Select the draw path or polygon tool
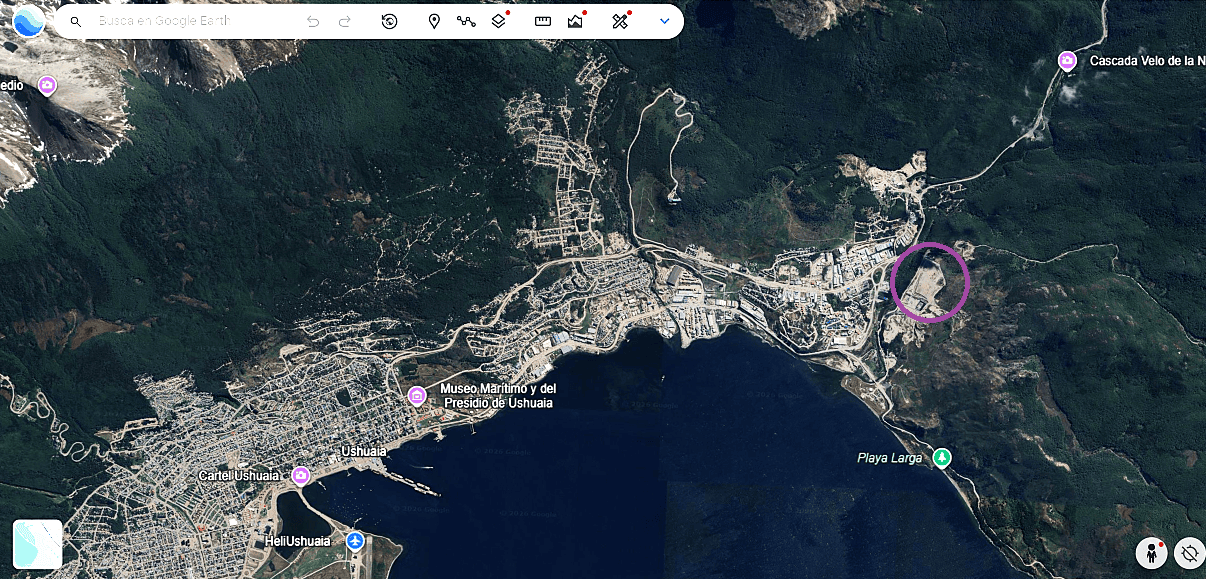Screen dimensions: 1206x579 click(466, 21)
